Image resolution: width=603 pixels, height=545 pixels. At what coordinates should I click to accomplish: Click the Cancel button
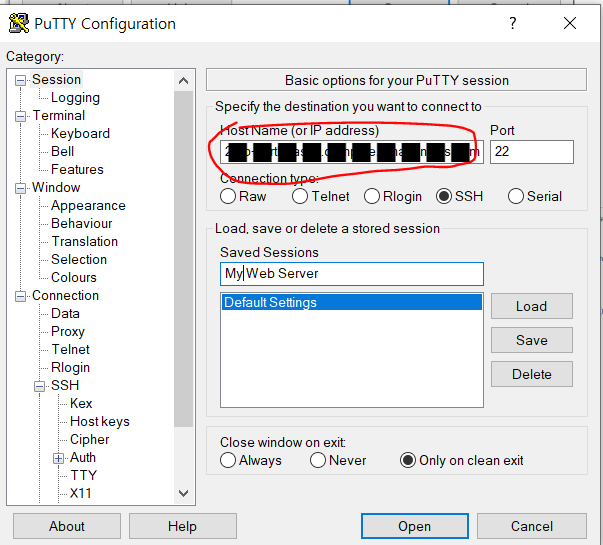click(531, 526)
